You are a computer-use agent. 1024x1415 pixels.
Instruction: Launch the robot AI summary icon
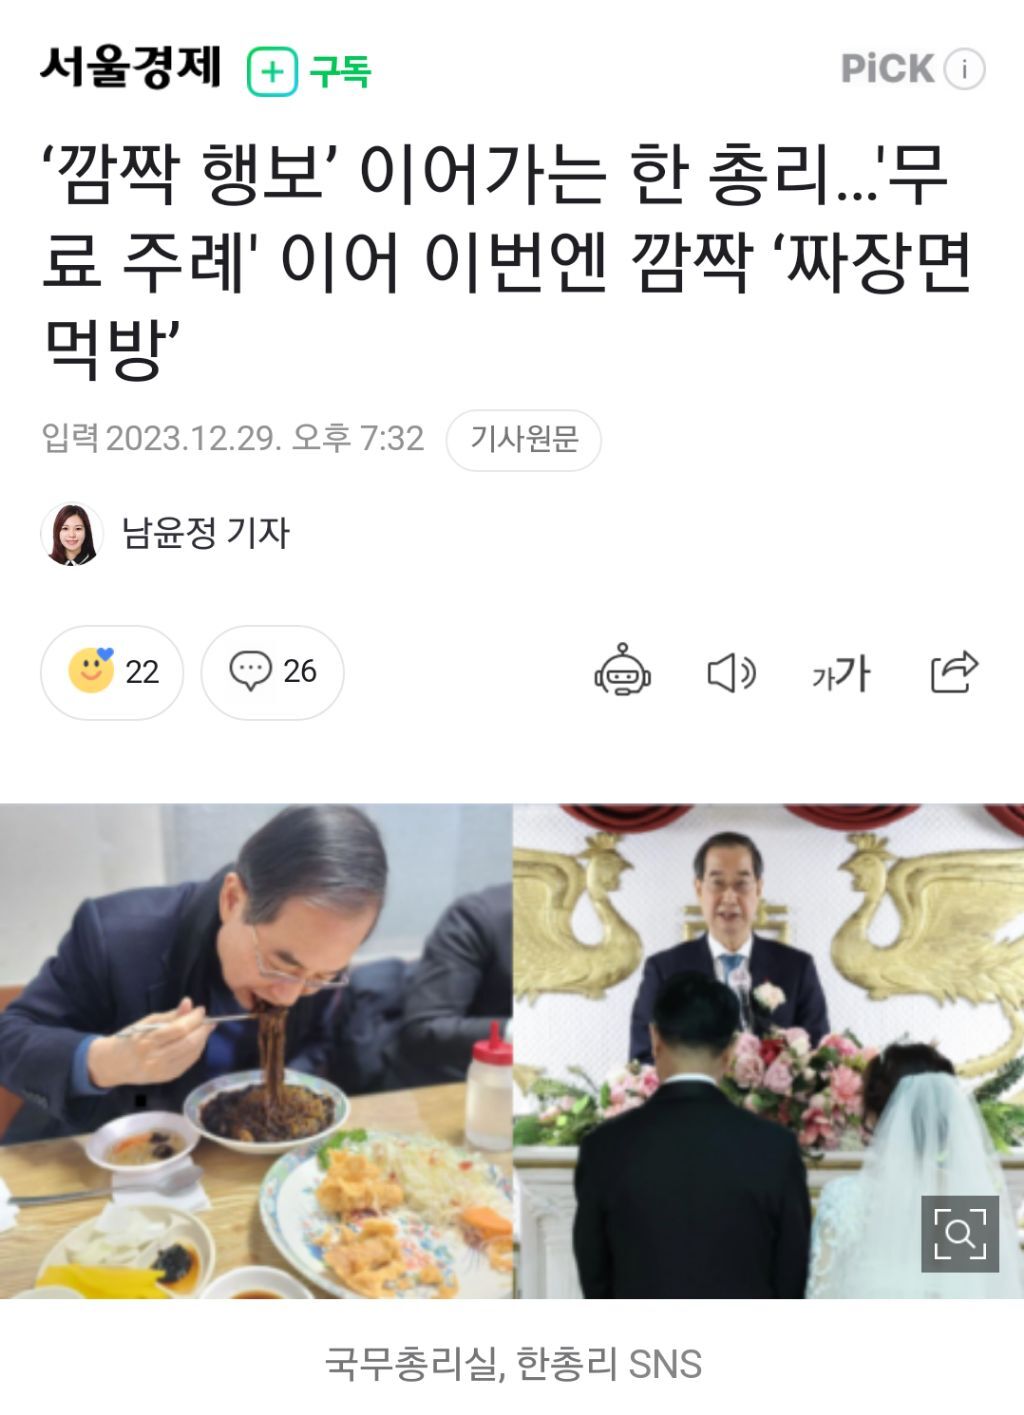point(622,672)
